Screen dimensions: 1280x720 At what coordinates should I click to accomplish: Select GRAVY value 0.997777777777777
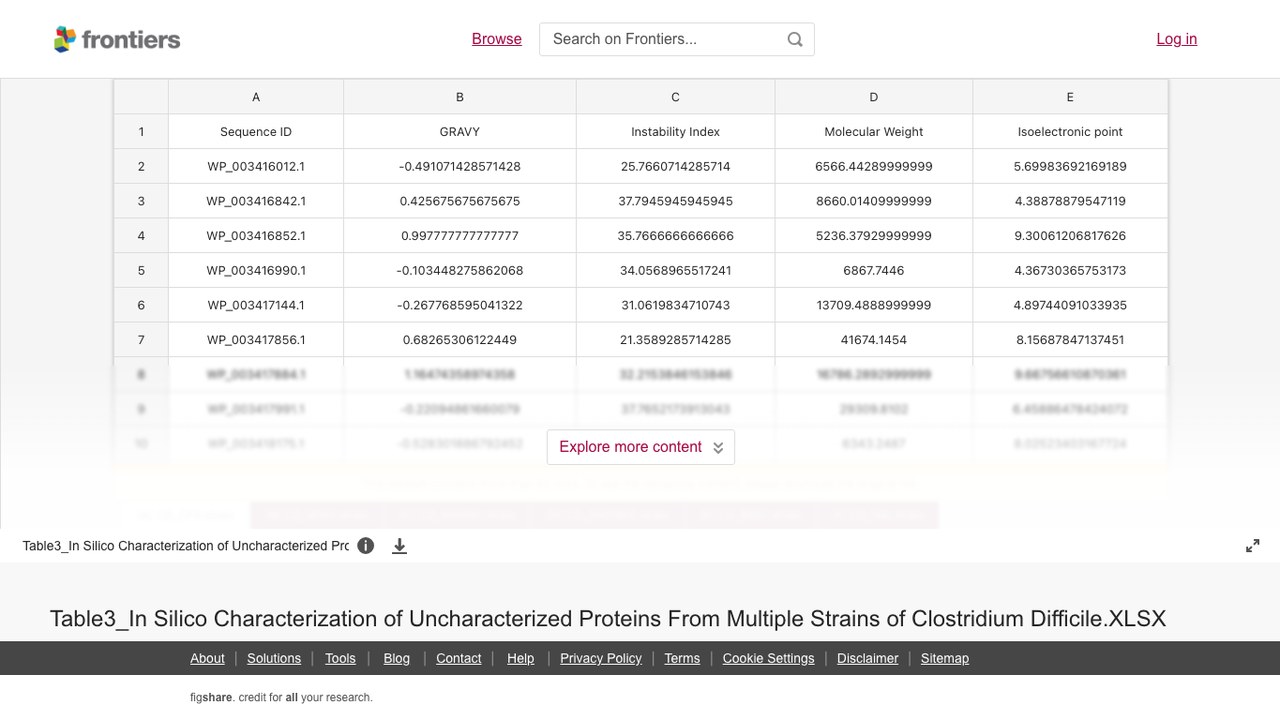(460, 236)
